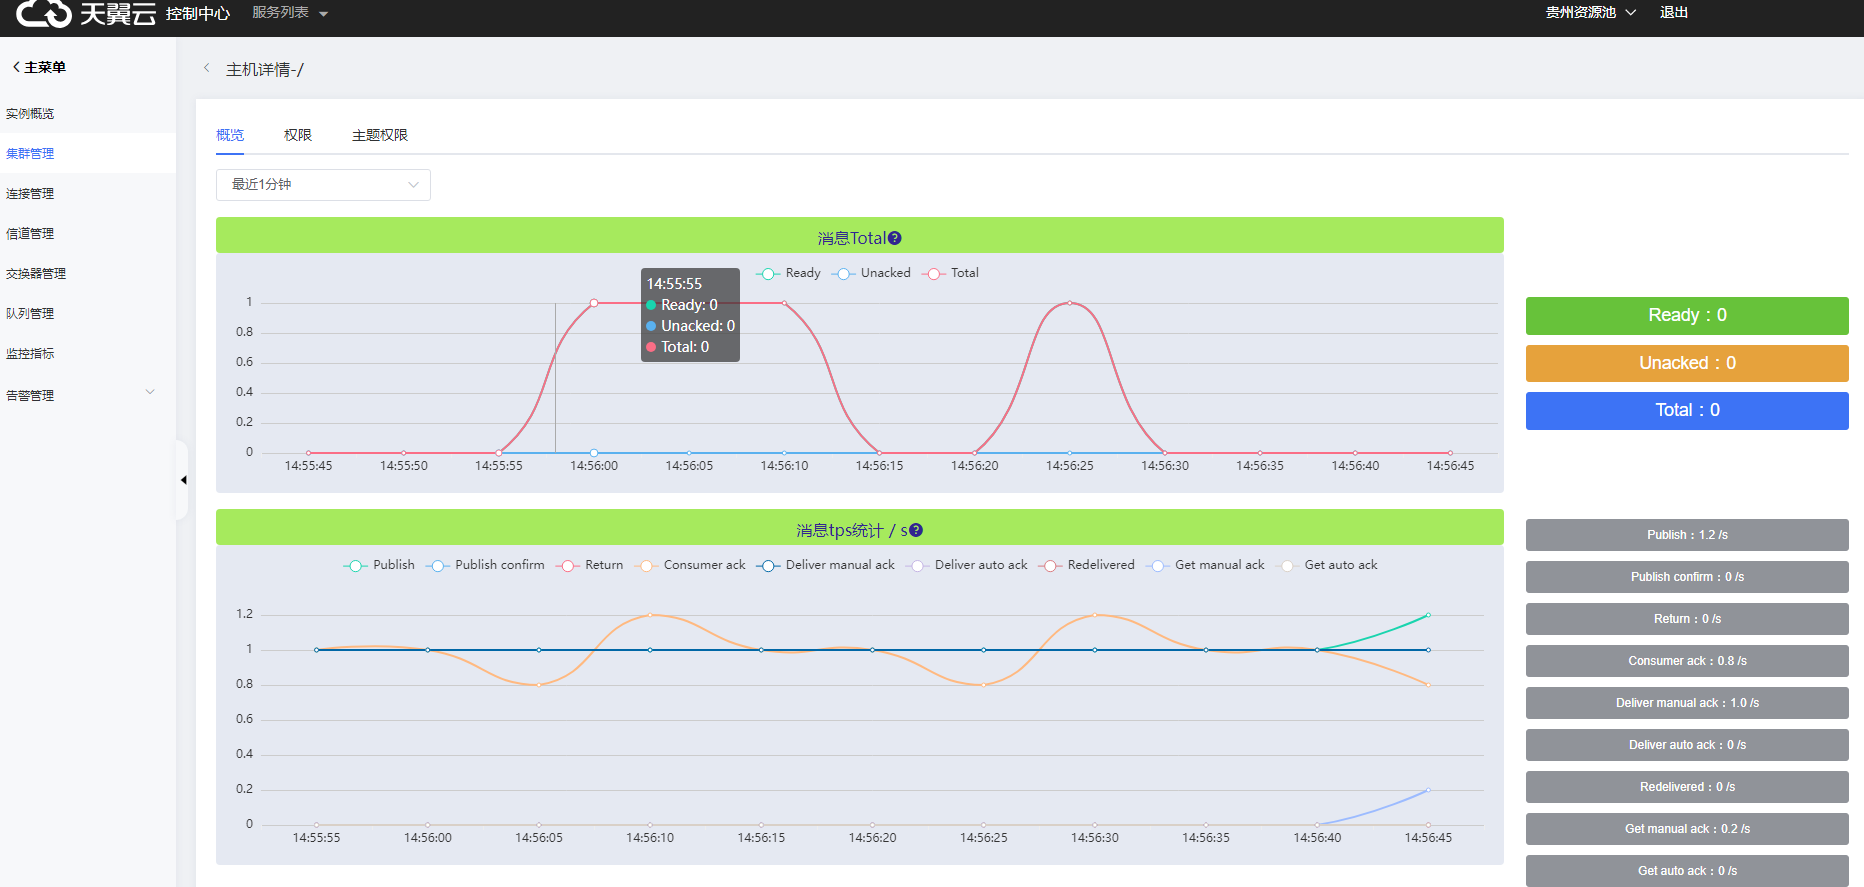Click the 退出 logout link
The width and height of the screenshot is (1864, 887).
point(1673,13)
